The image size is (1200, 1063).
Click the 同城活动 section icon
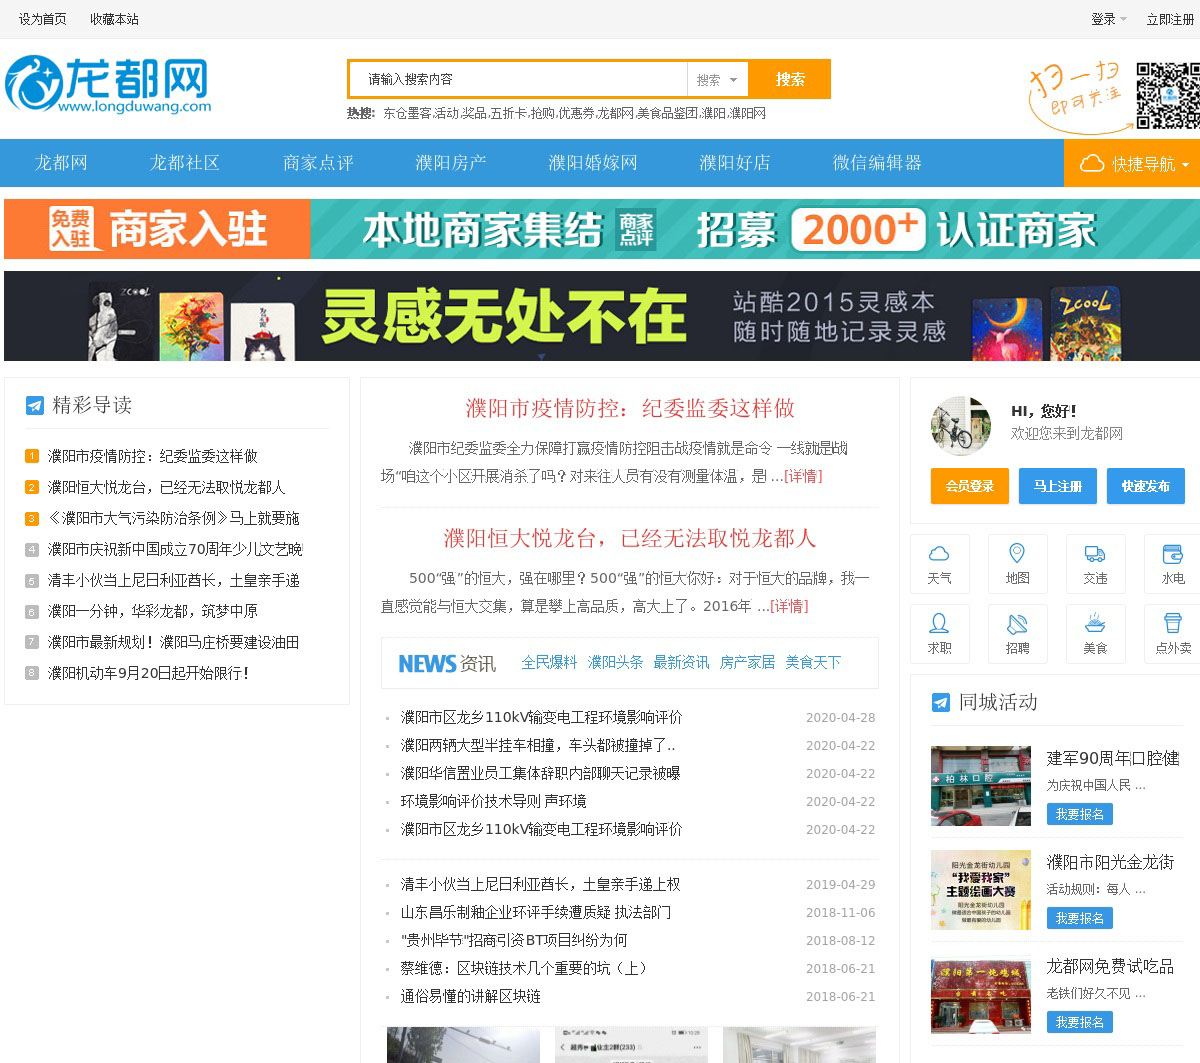(x=940, y=702)
